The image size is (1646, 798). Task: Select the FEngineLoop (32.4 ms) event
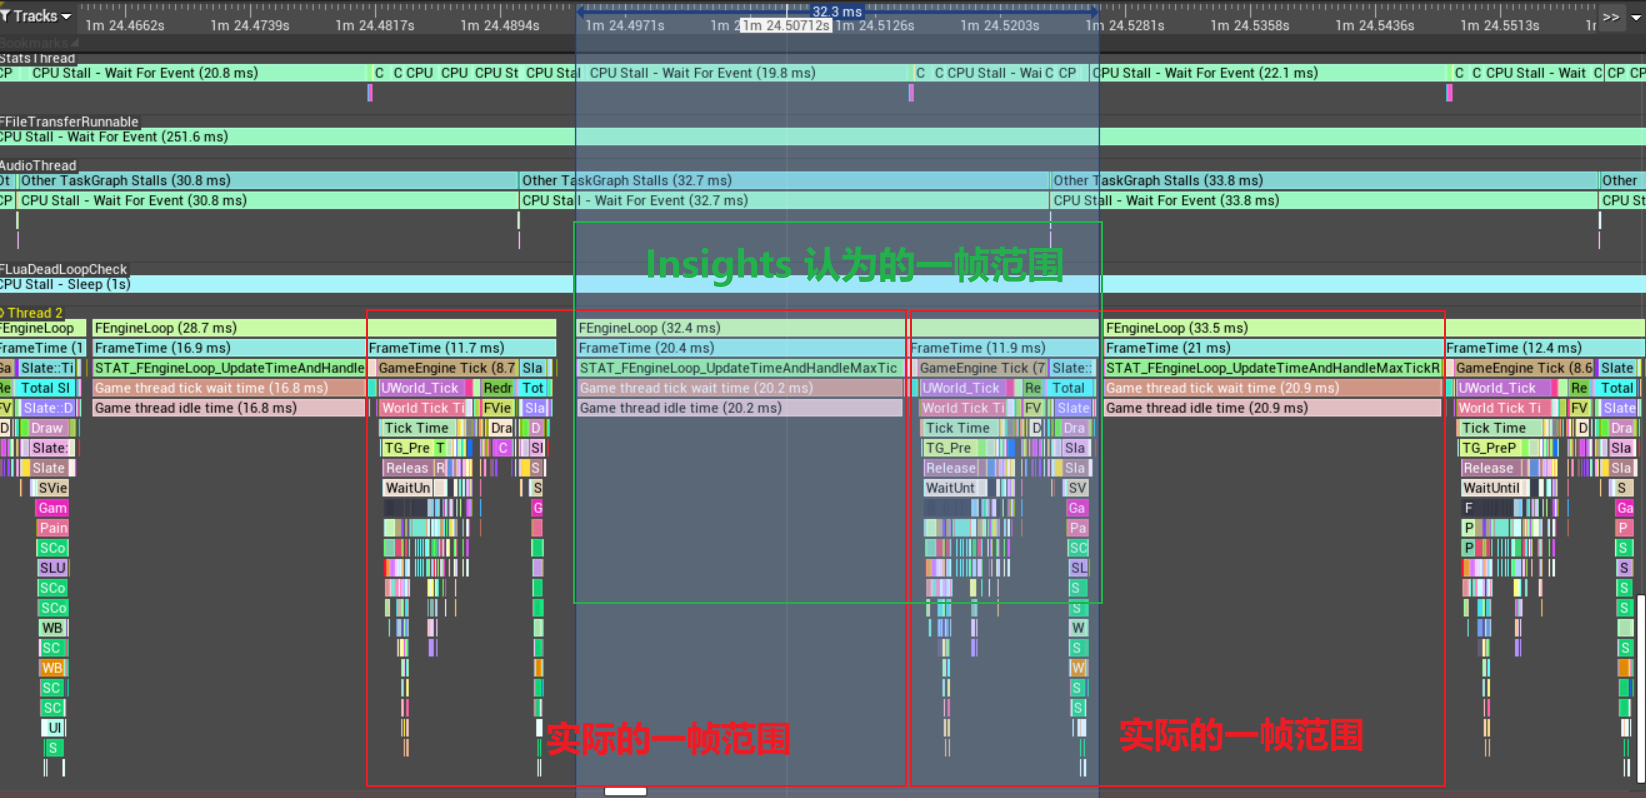[836, 328]
